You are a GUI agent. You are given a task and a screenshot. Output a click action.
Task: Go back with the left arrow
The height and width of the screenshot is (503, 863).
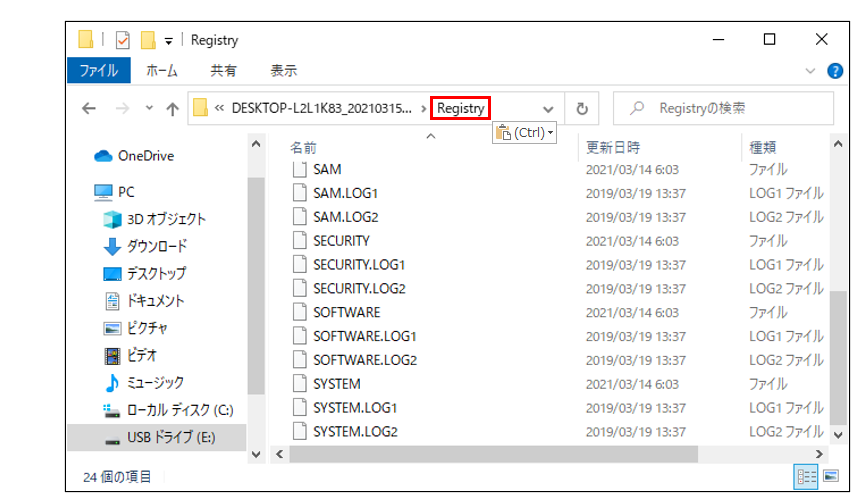pos(89,108)
